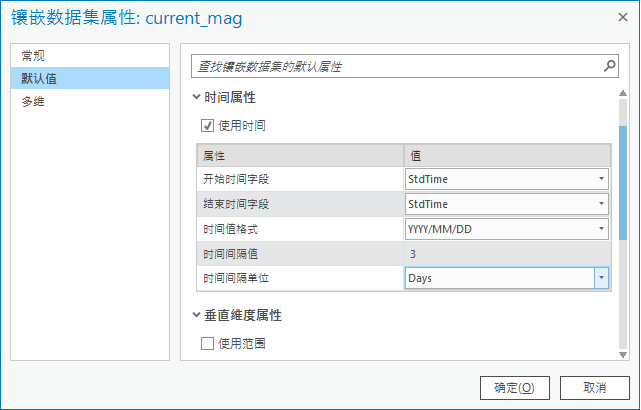Open the 时间值格式 dropdown
Image resolution: width=641 pixels, height=410 pixels.
(601, 229)
